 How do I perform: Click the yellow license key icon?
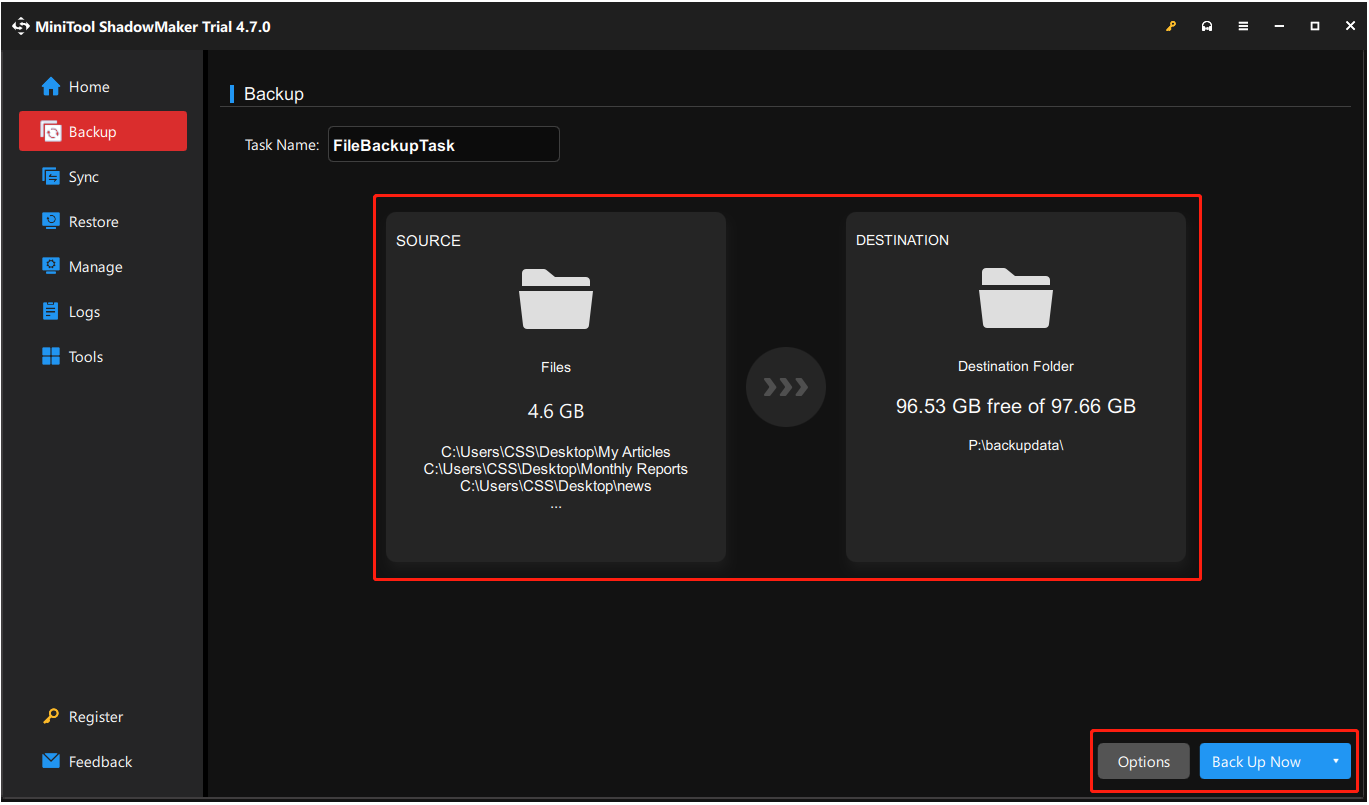[1171, 25]
